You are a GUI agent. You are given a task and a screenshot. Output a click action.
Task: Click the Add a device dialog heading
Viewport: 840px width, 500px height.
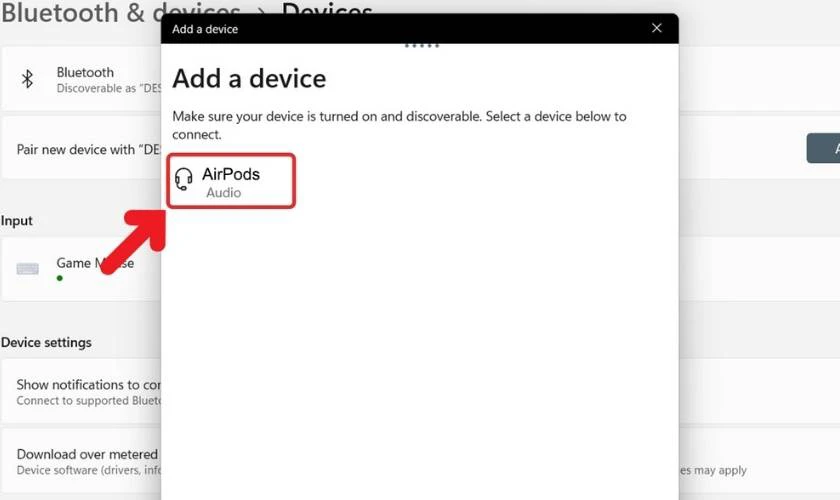pyautogui.click(x=249, y=78)
